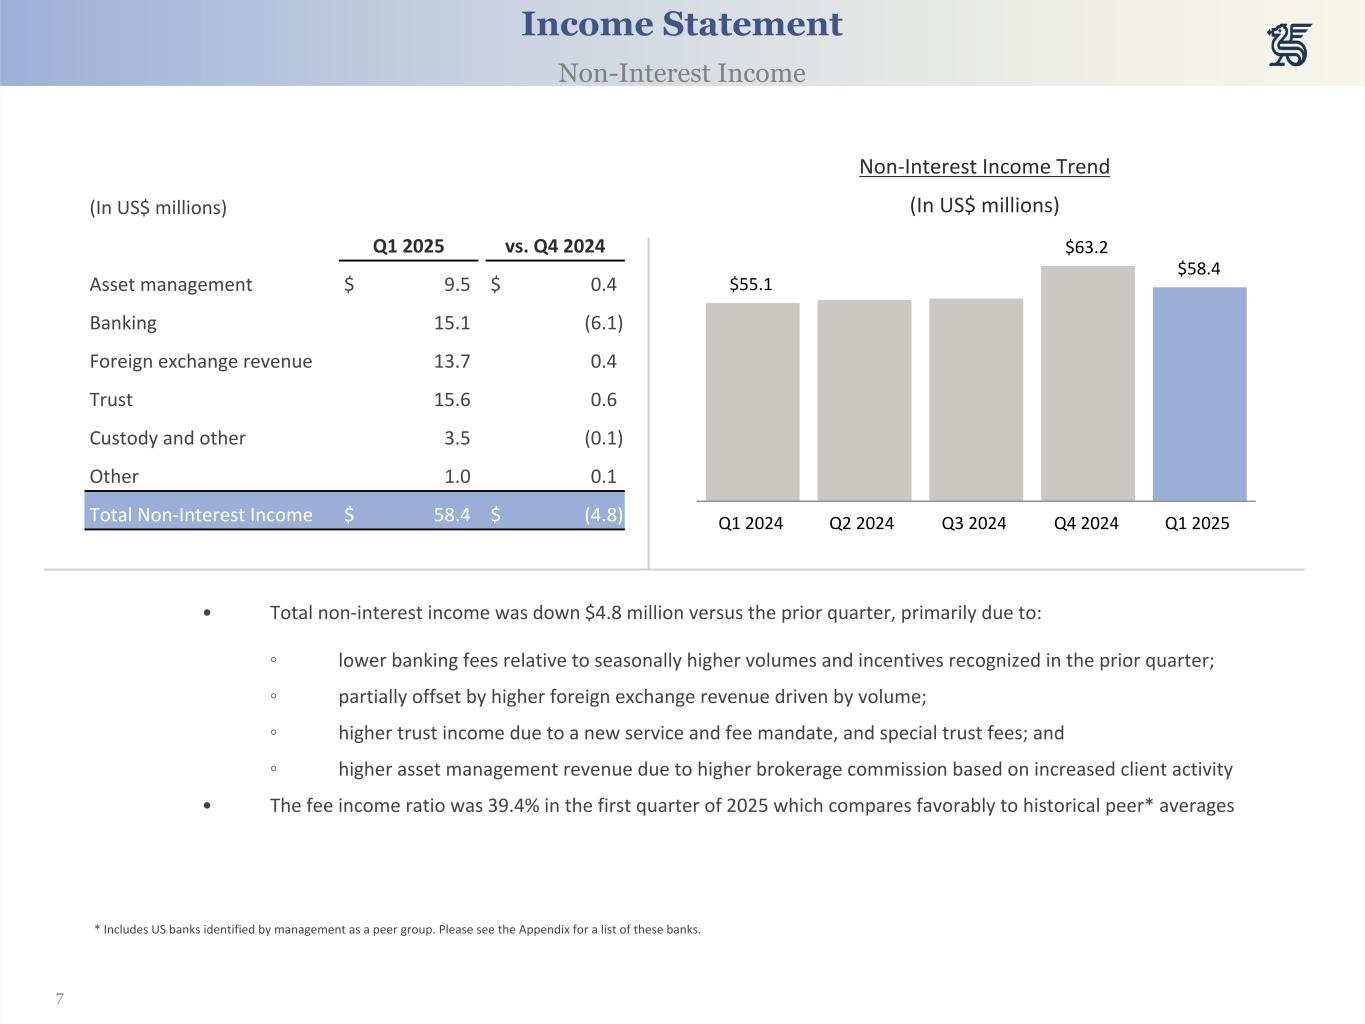Image resolution: width=1365 pixels, height=1024 pixels.
Task: Select the Q1 2025 column header
Action: point(408,246)
